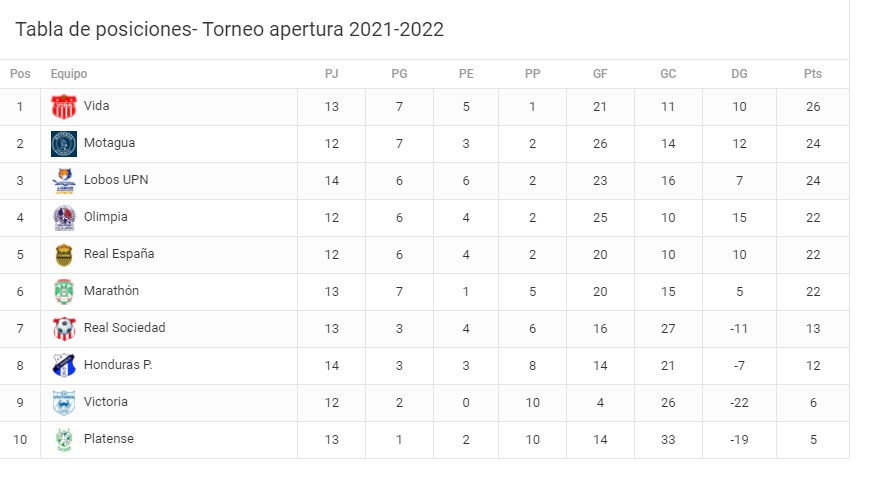The height and width of the screenshot is (504, 874).
Task: Click the Real España team crest
Action: (x=64, y=255)
